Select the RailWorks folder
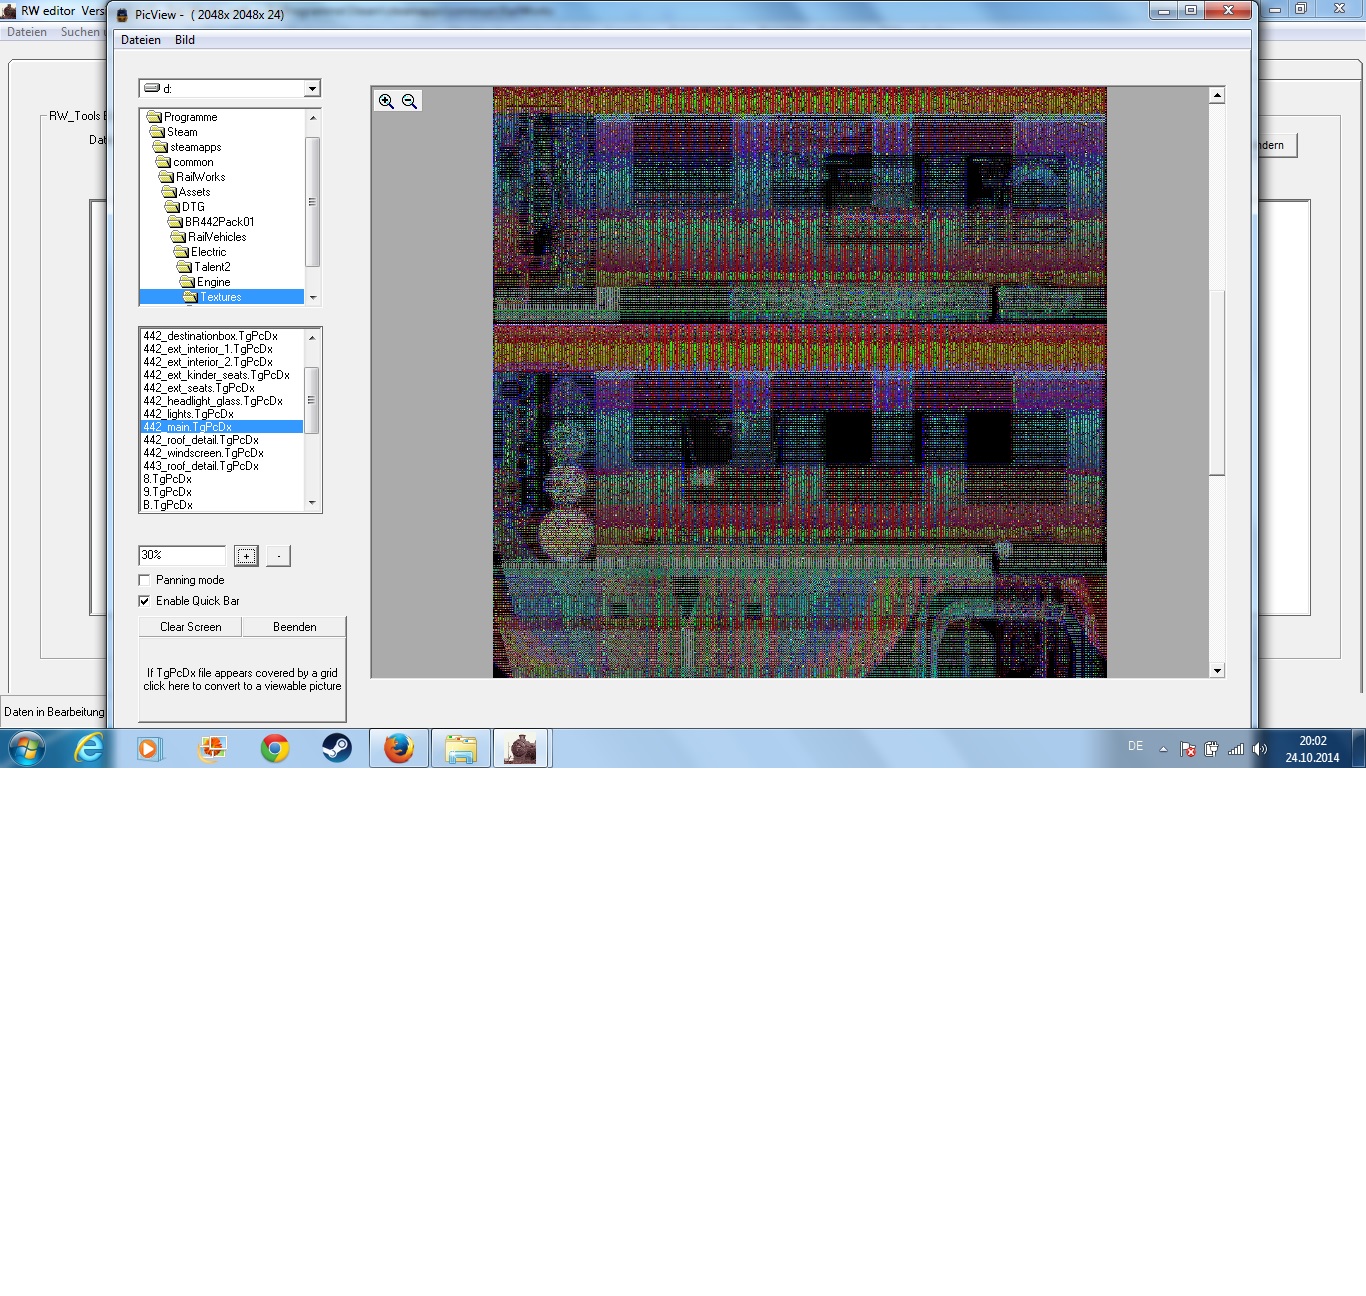 point(200,177)
